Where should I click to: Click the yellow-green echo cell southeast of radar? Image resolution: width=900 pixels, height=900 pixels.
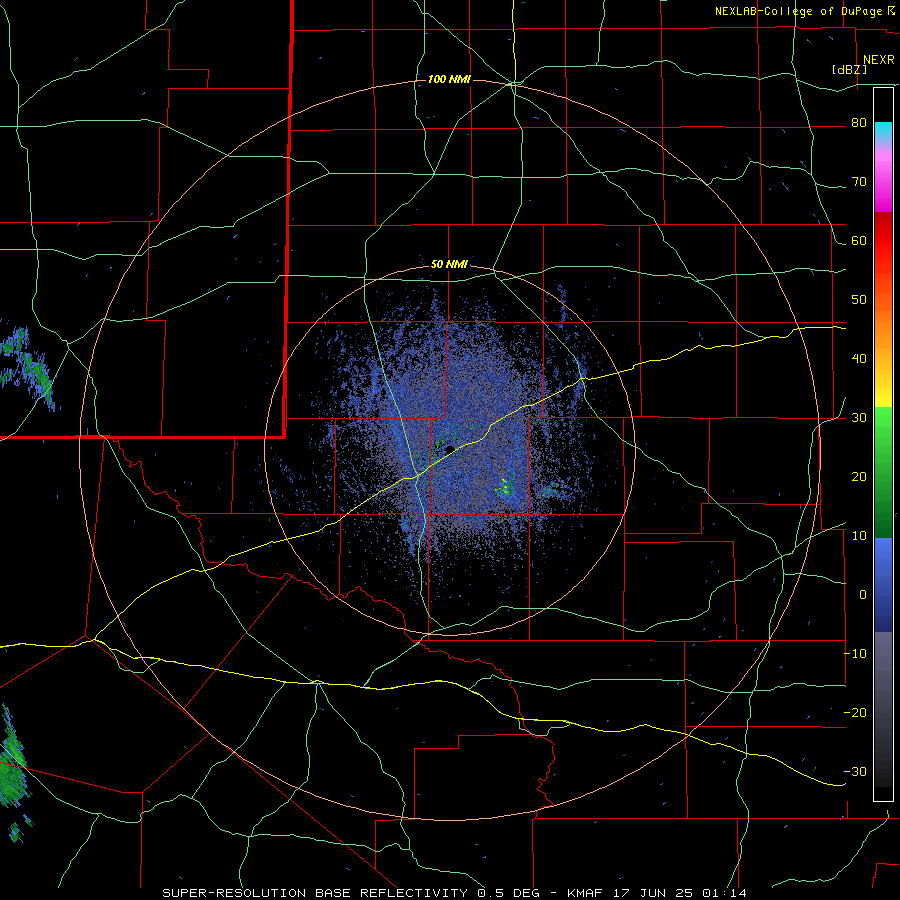[505, 487]
